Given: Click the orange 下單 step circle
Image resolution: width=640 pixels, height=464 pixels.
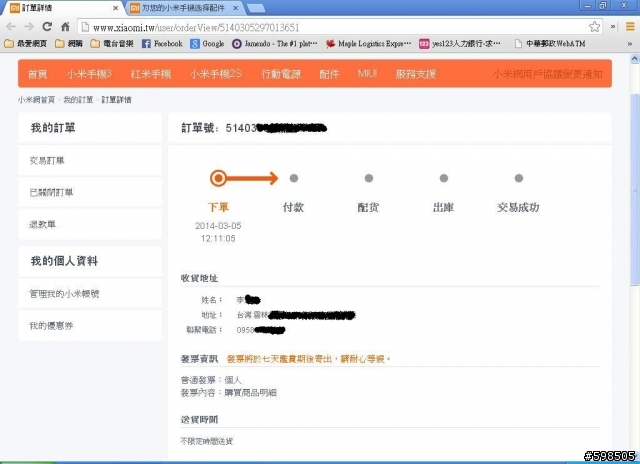Looking at the screenshot, I should click(218, 178).
